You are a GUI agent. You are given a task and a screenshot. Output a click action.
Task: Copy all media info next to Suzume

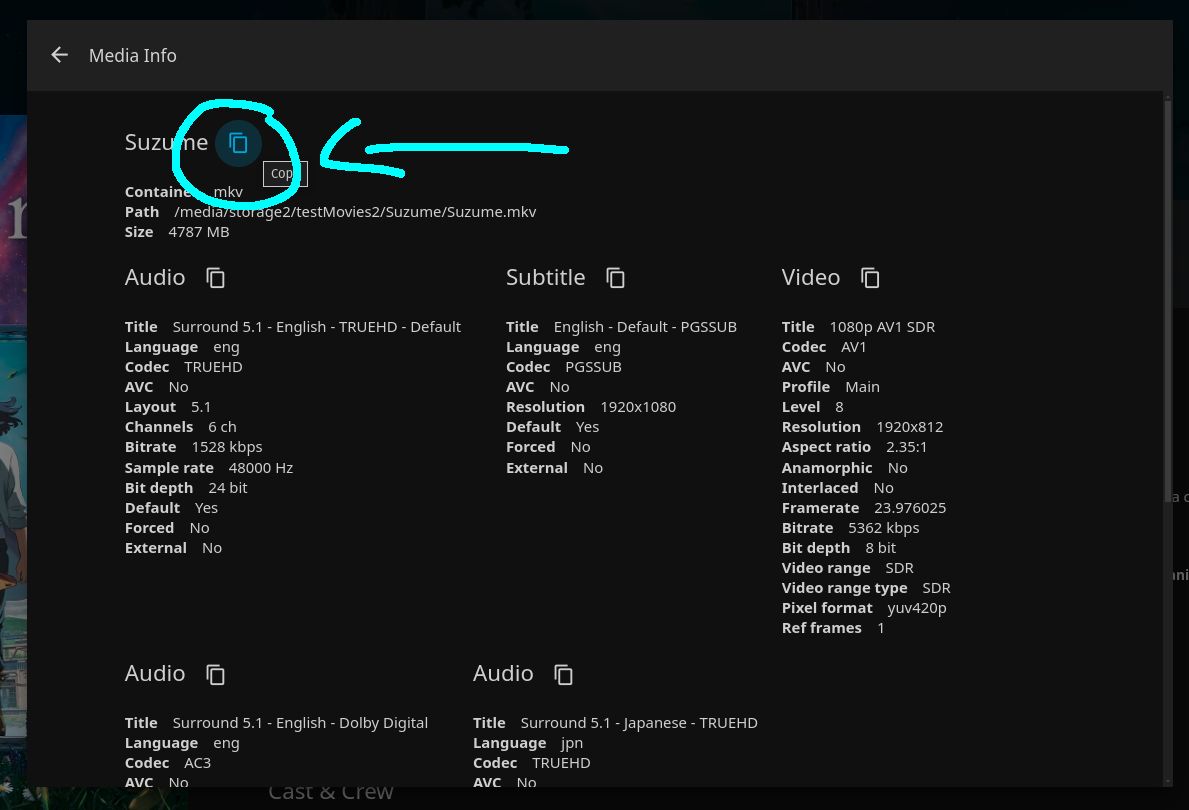click(238, 143)
